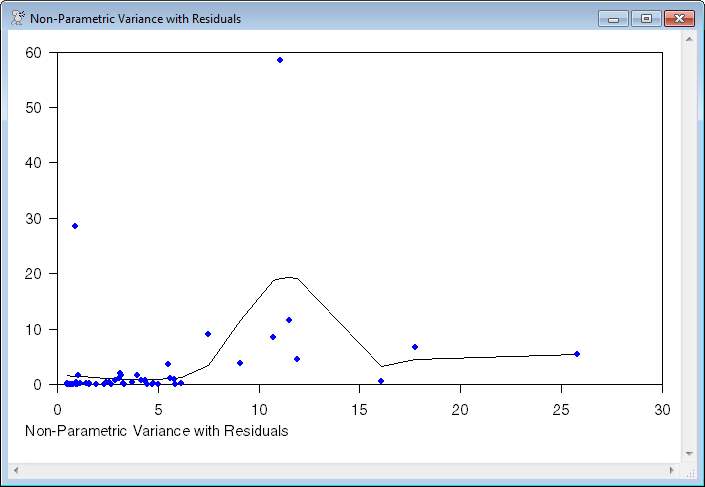Click the resize grip in the bottom-right corner
705x487 pixels.
(x=688, y=470)
